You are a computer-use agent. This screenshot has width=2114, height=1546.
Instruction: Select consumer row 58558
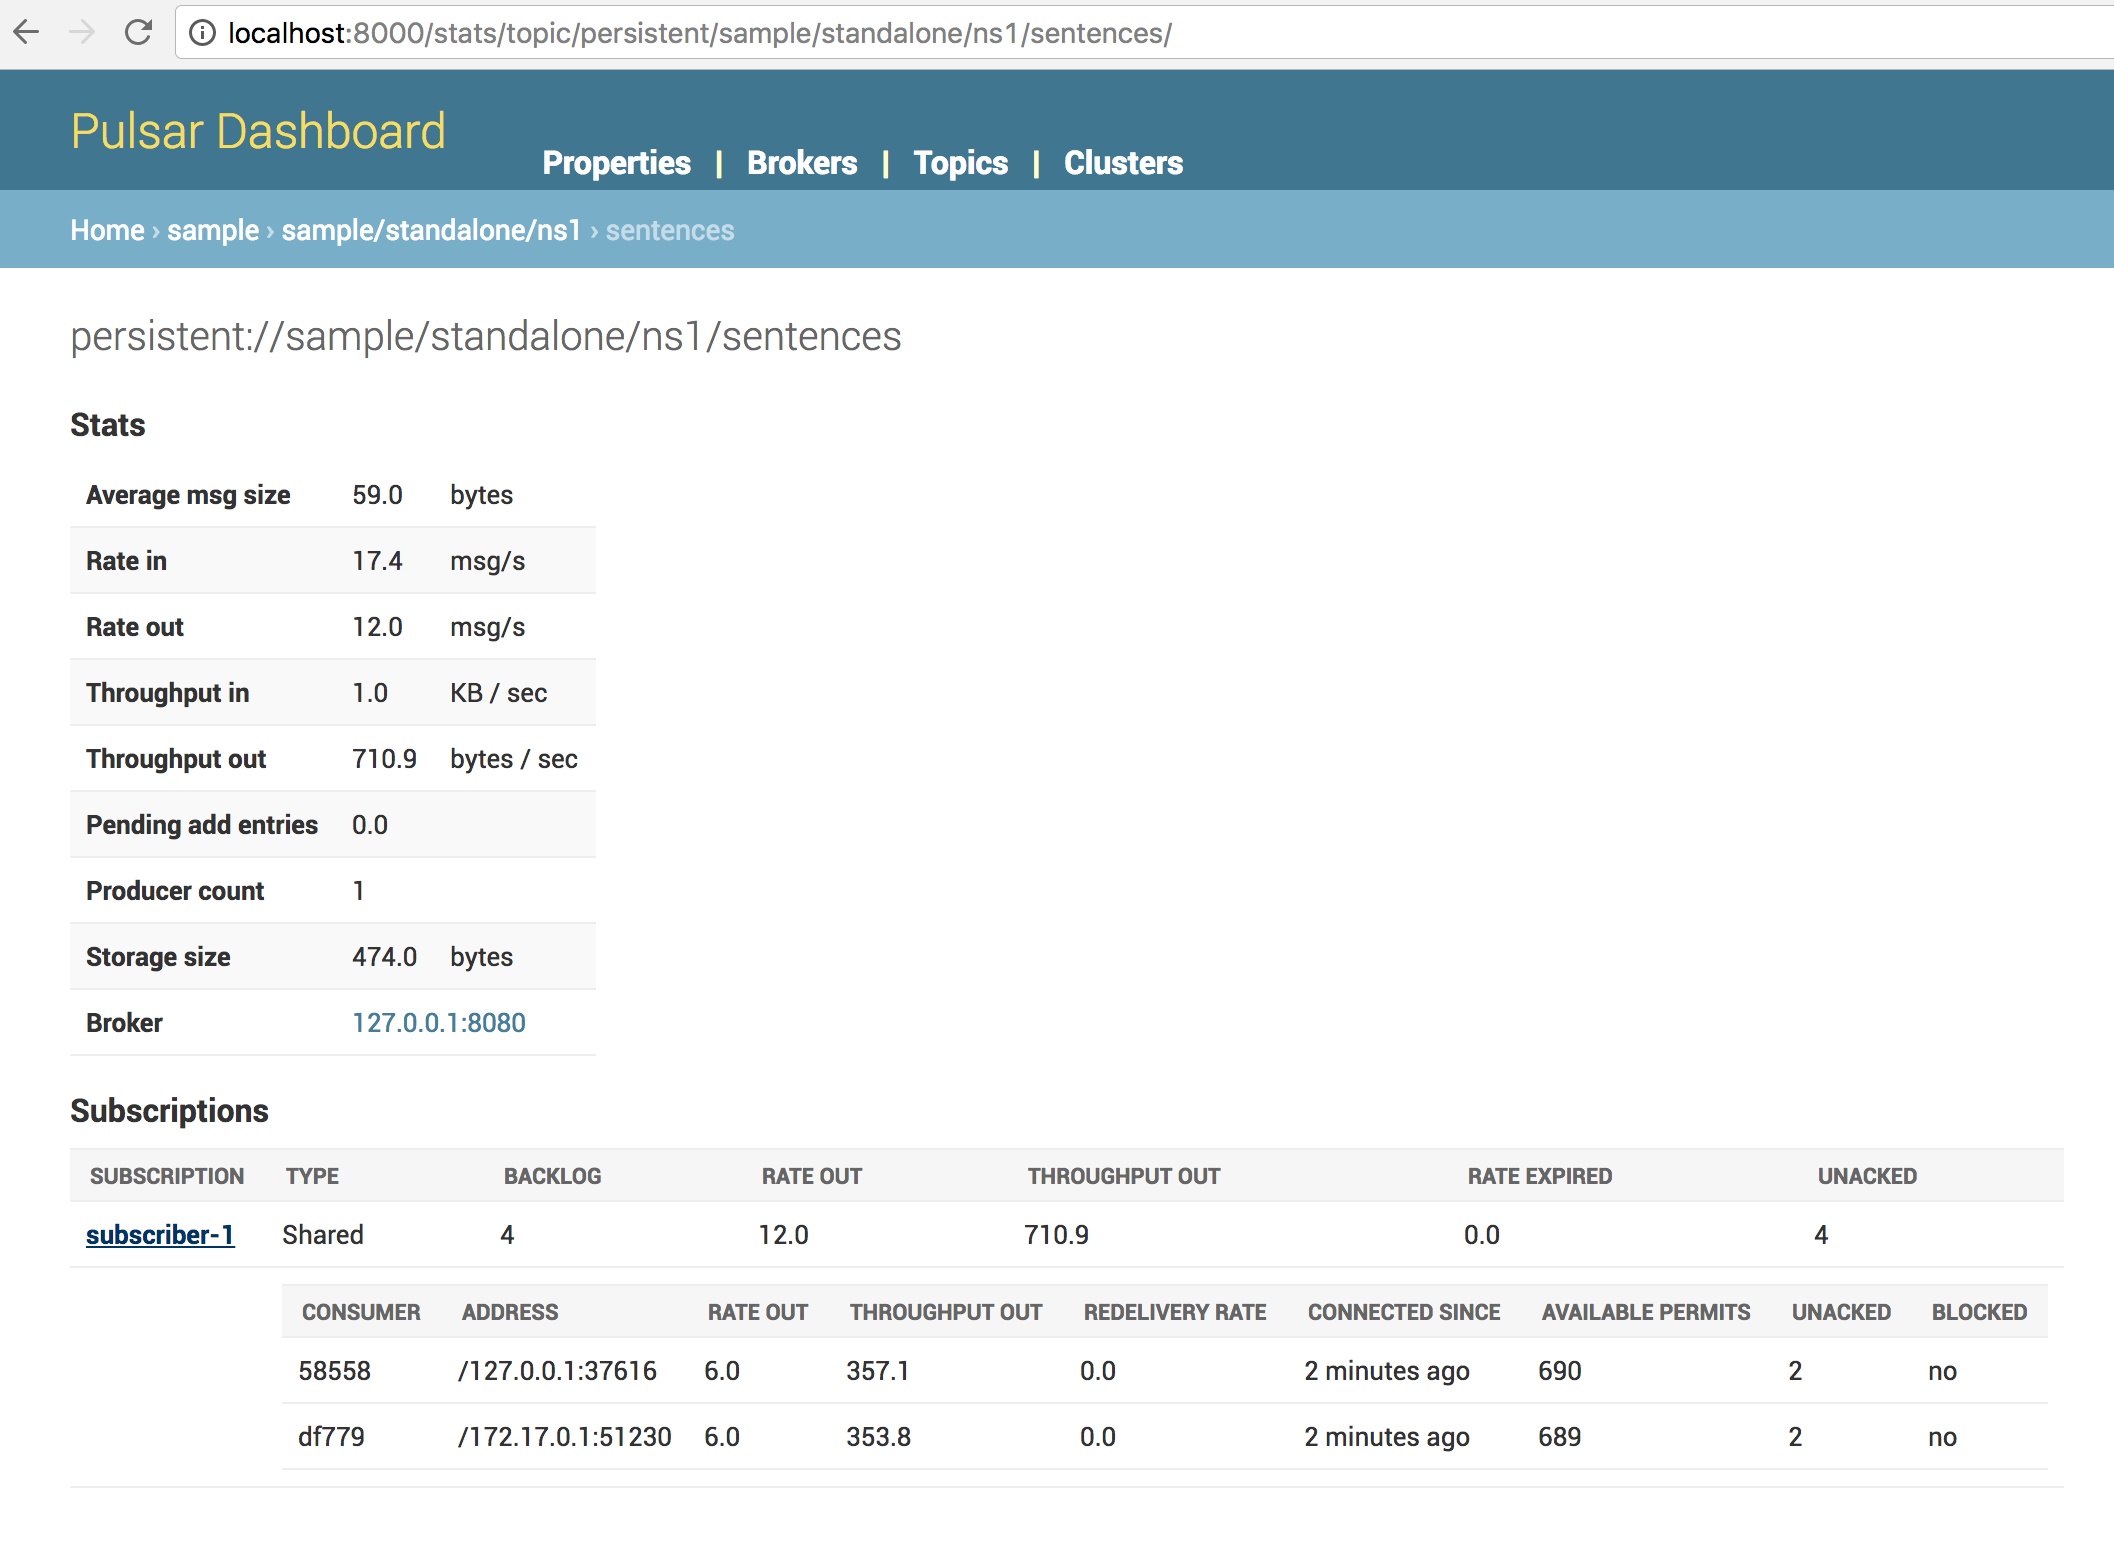[335, 1370]
